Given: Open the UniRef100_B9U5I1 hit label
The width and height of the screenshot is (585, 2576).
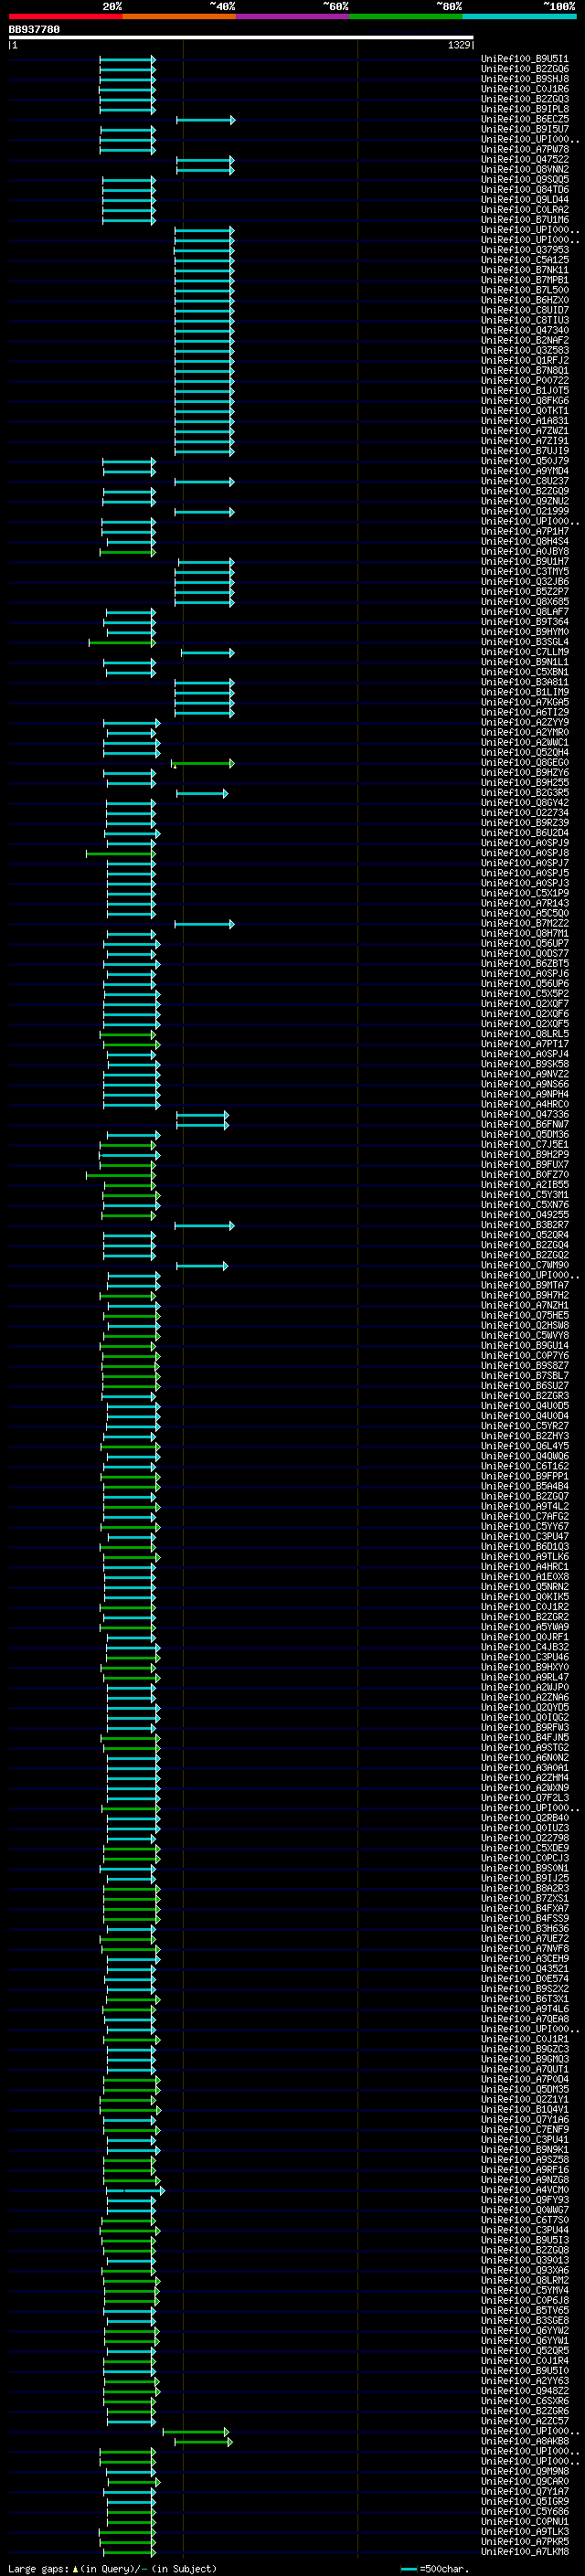Looking at the screenshot, I should click(x=525, y=59).
